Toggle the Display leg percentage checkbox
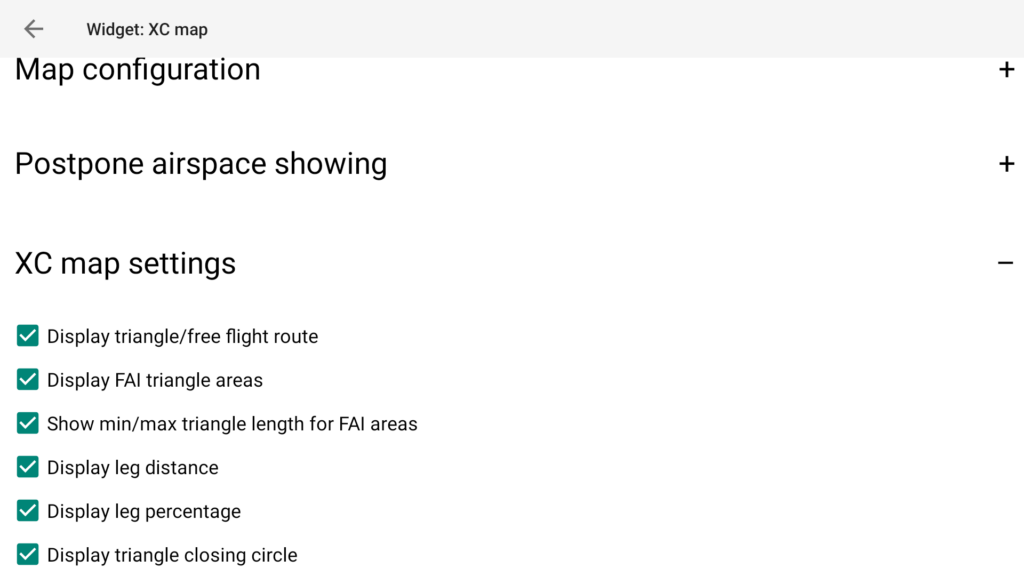 pos(28,511)
